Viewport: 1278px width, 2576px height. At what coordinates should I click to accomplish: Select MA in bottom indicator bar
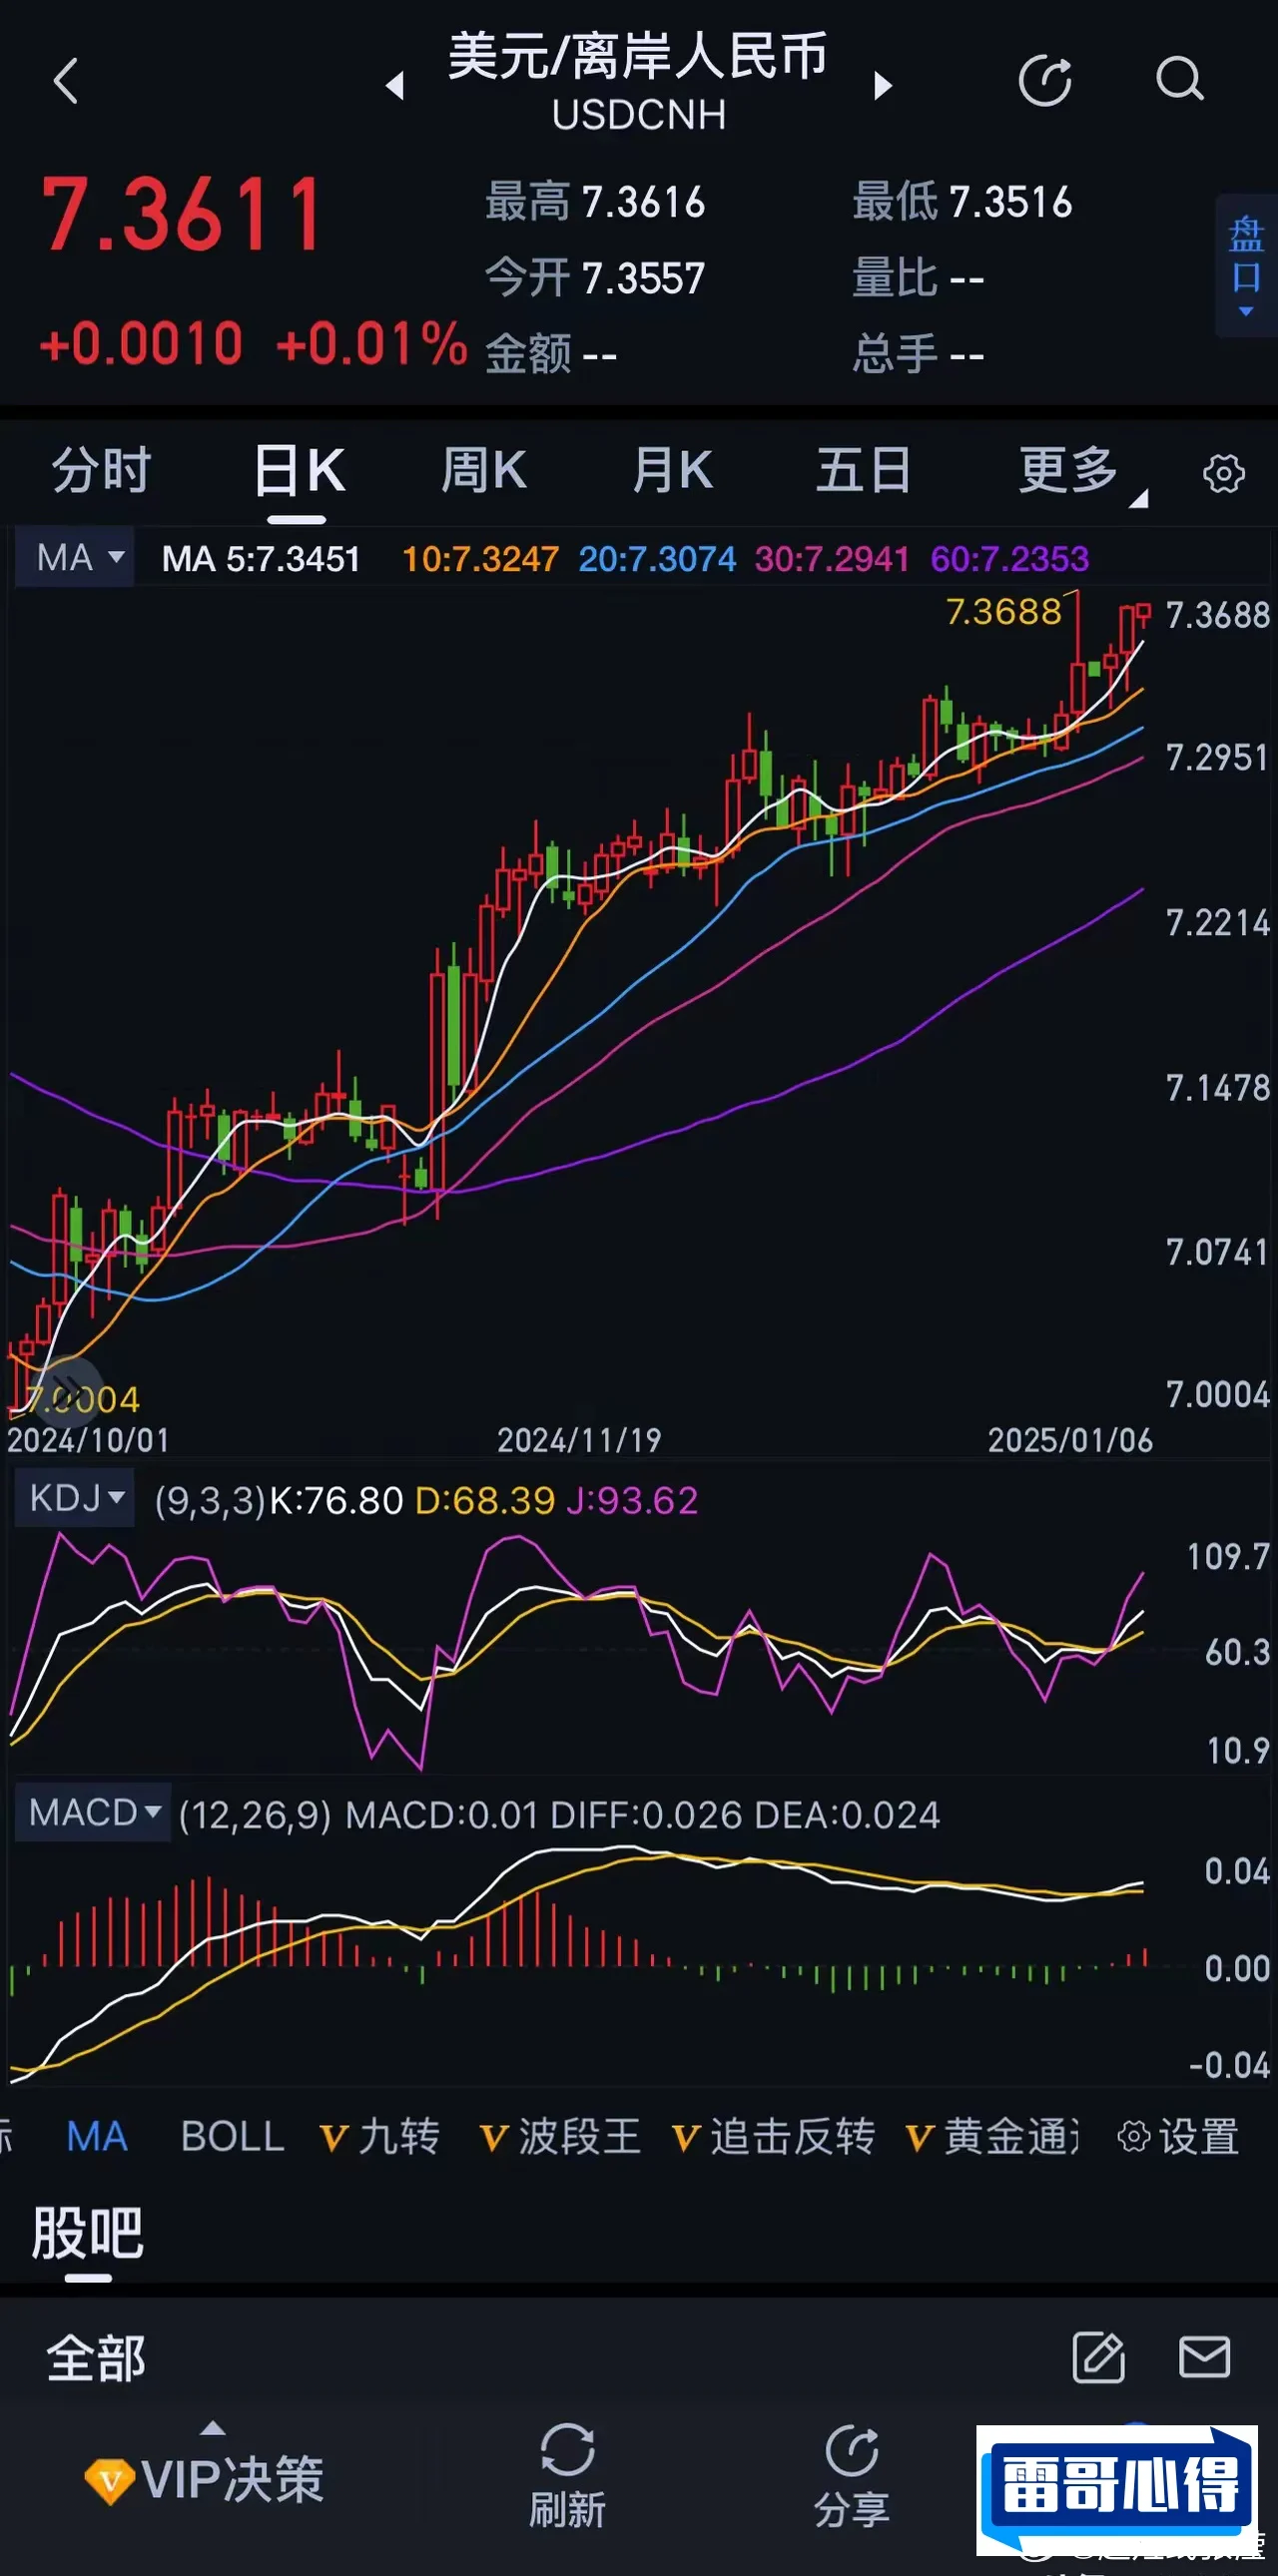coord(97,2136)
